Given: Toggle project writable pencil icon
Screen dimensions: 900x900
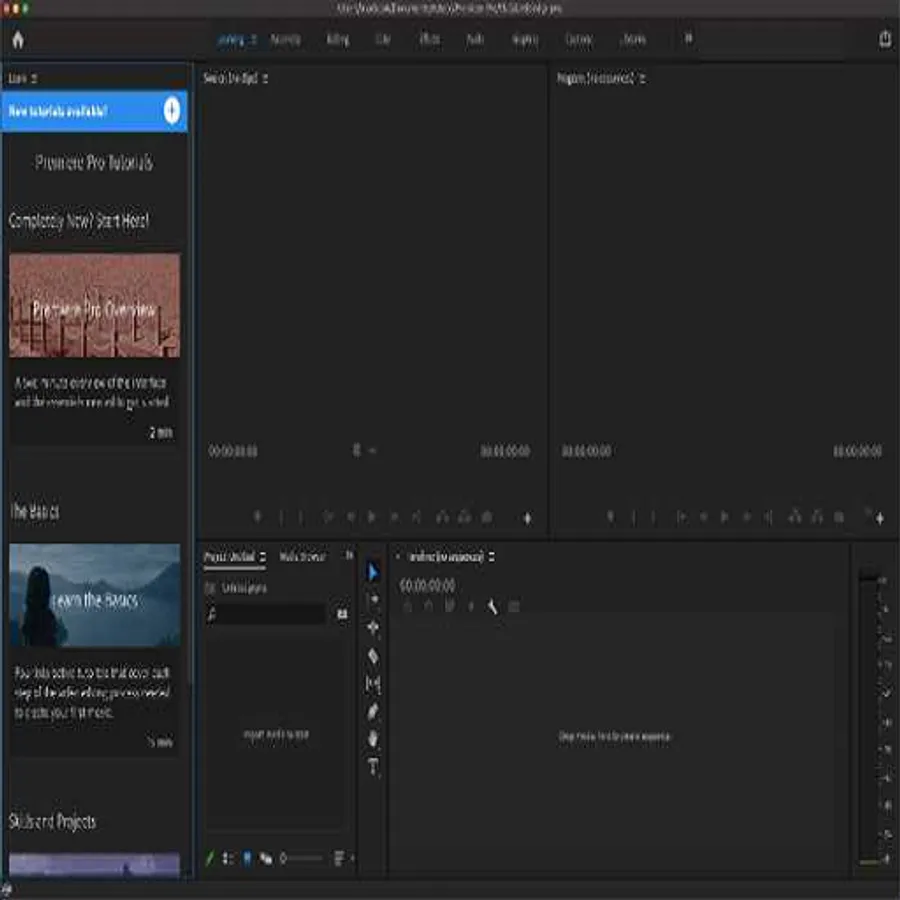Looking at the screenshot, I should click(210, 858).
